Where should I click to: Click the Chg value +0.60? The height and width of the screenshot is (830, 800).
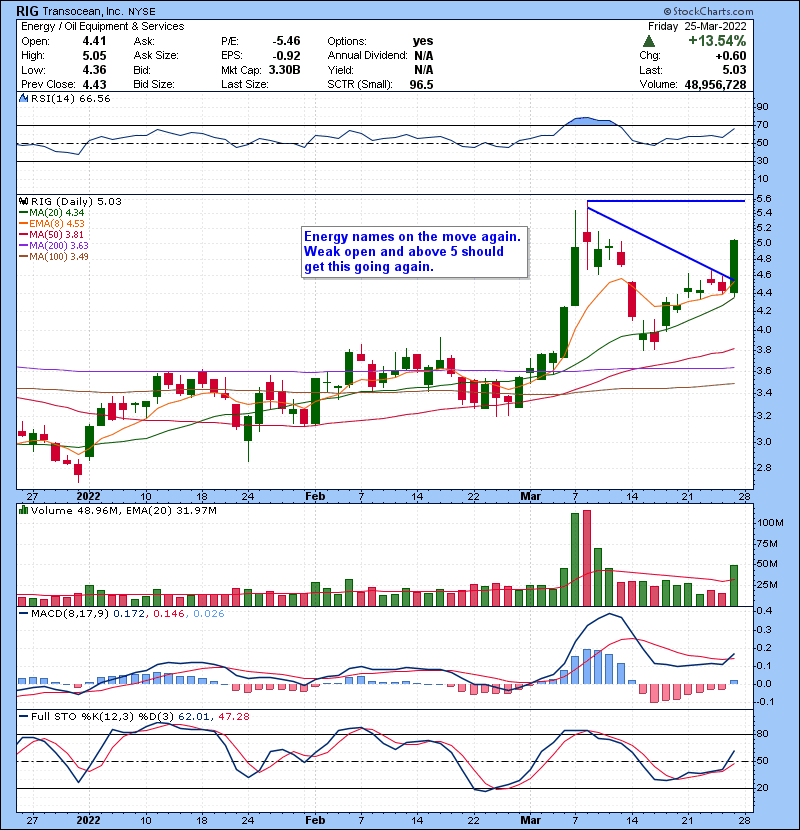click(730, 56)
